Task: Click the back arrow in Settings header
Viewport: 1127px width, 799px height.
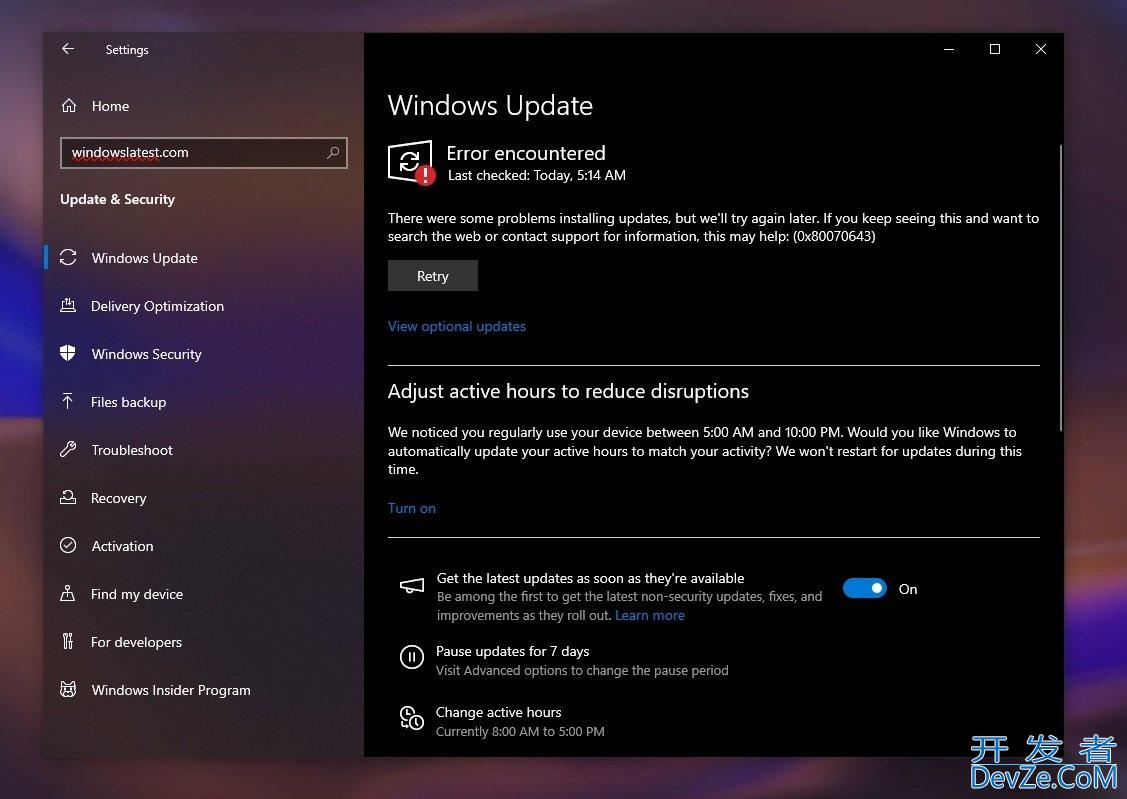Action: pyautogui.click(x=68, y=49)
